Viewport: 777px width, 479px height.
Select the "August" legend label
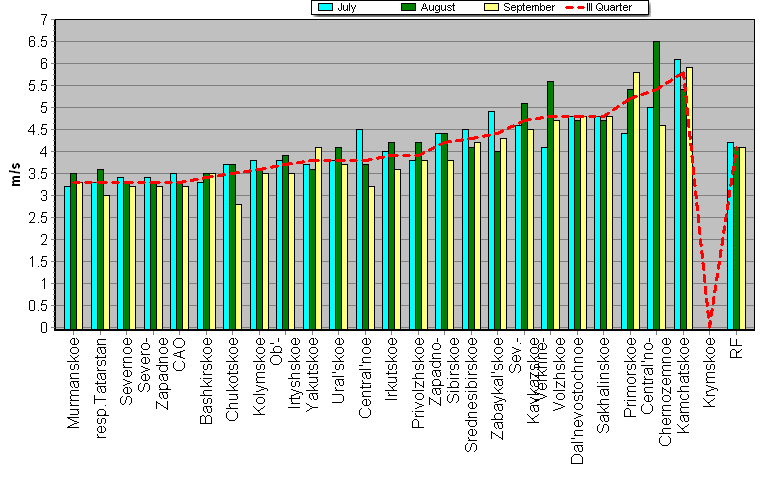437,7
